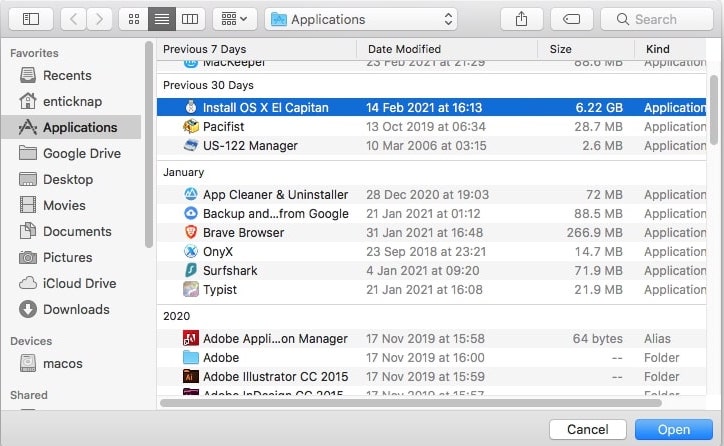
Task: Open Desktop in the sidebar
Action: pyautogui.click(x=71, y=179)
